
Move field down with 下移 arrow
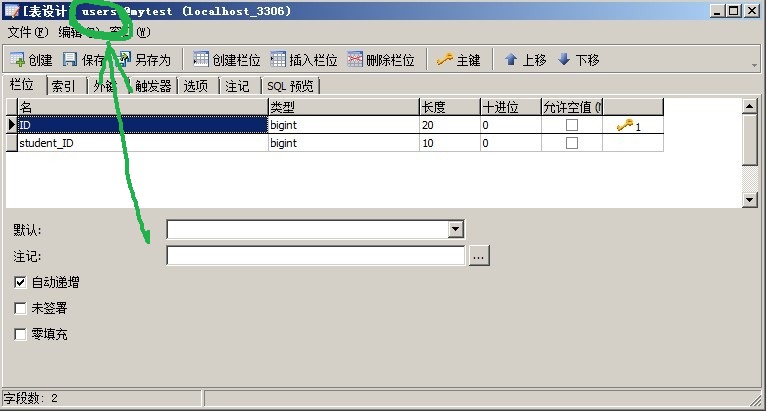564,59
